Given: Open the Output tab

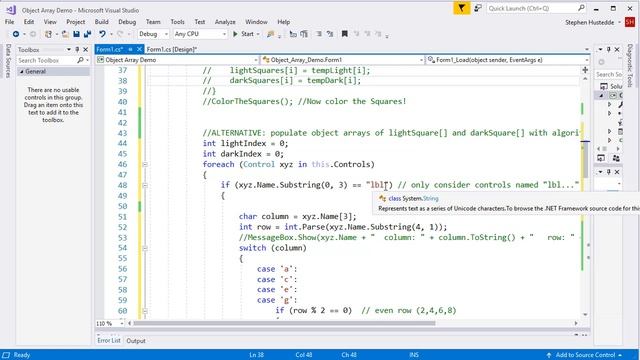Looking at the screenshot, I should (136, 341).
